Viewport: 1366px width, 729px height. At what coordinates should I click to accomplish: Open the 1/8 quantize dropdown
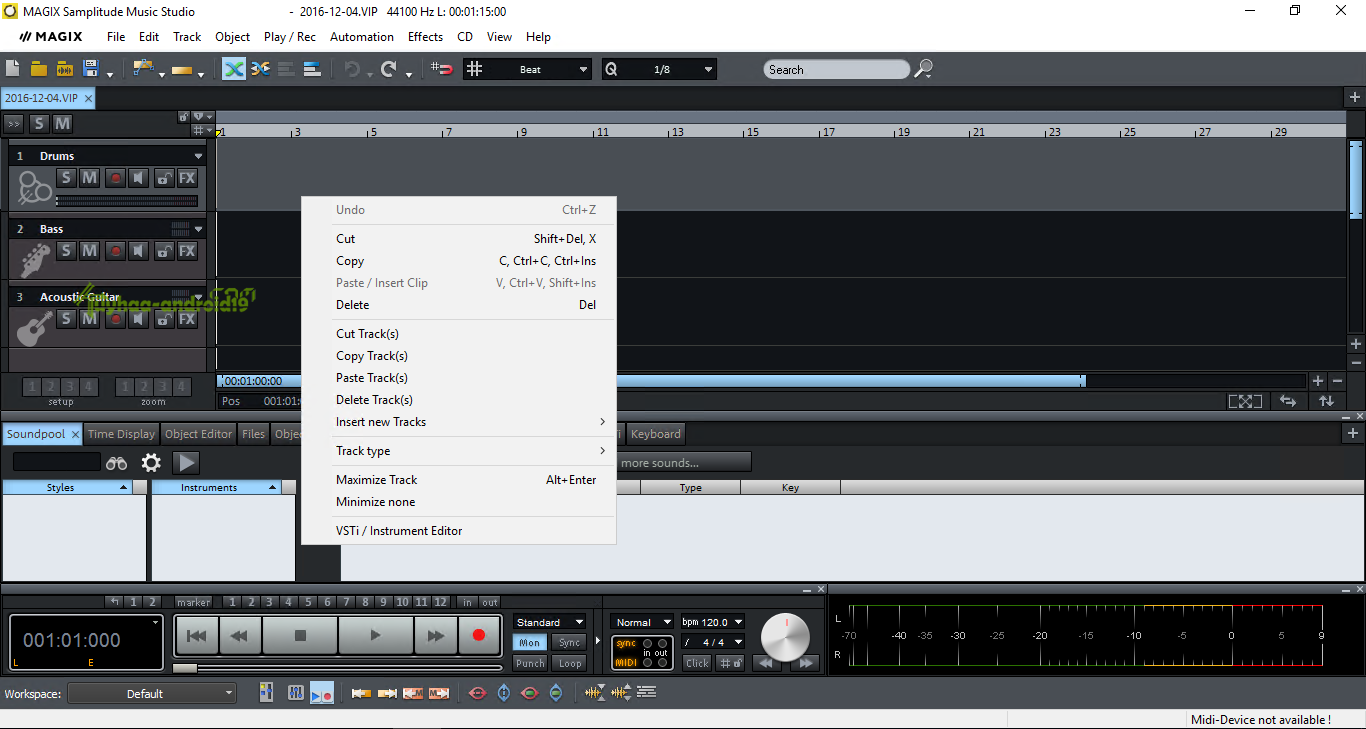[708, 69]
